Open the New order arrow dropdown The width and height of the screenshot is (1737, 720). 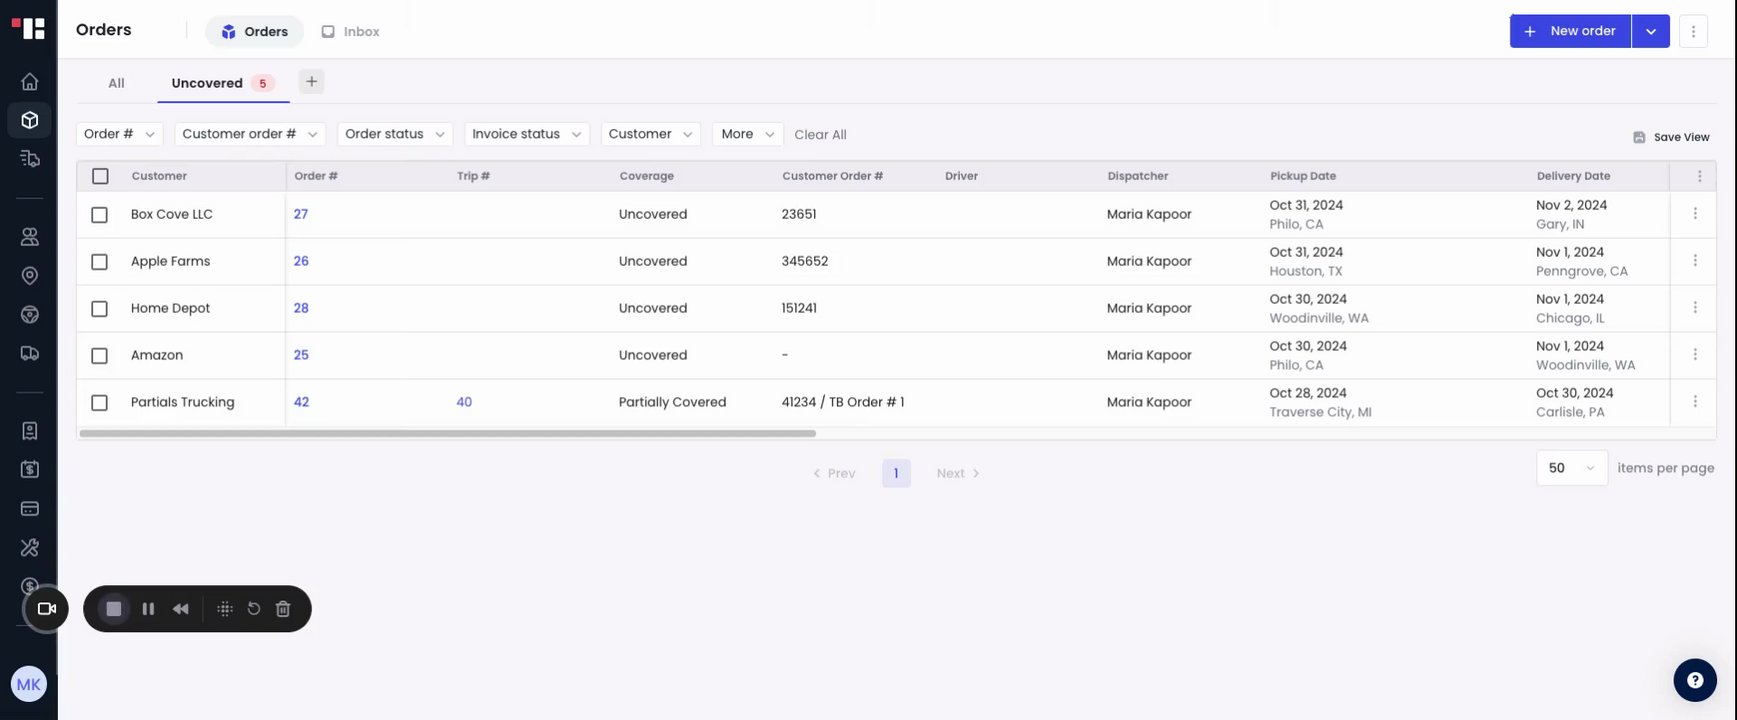[1651, 31]
